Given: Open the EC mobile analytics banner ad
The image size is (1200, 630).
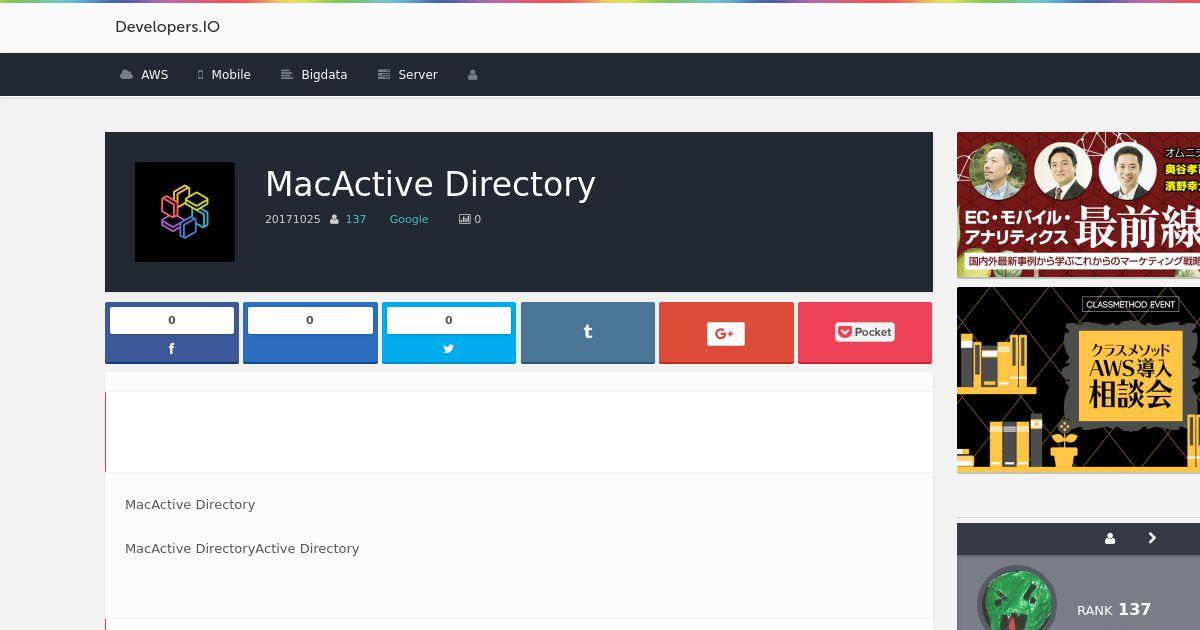Looking at the screenshot, I should point(1078,205).
